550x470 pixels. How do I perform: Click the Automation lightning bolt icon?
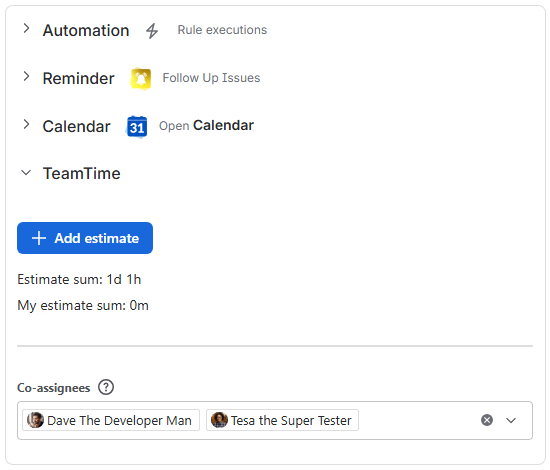(x=152, y=31)
